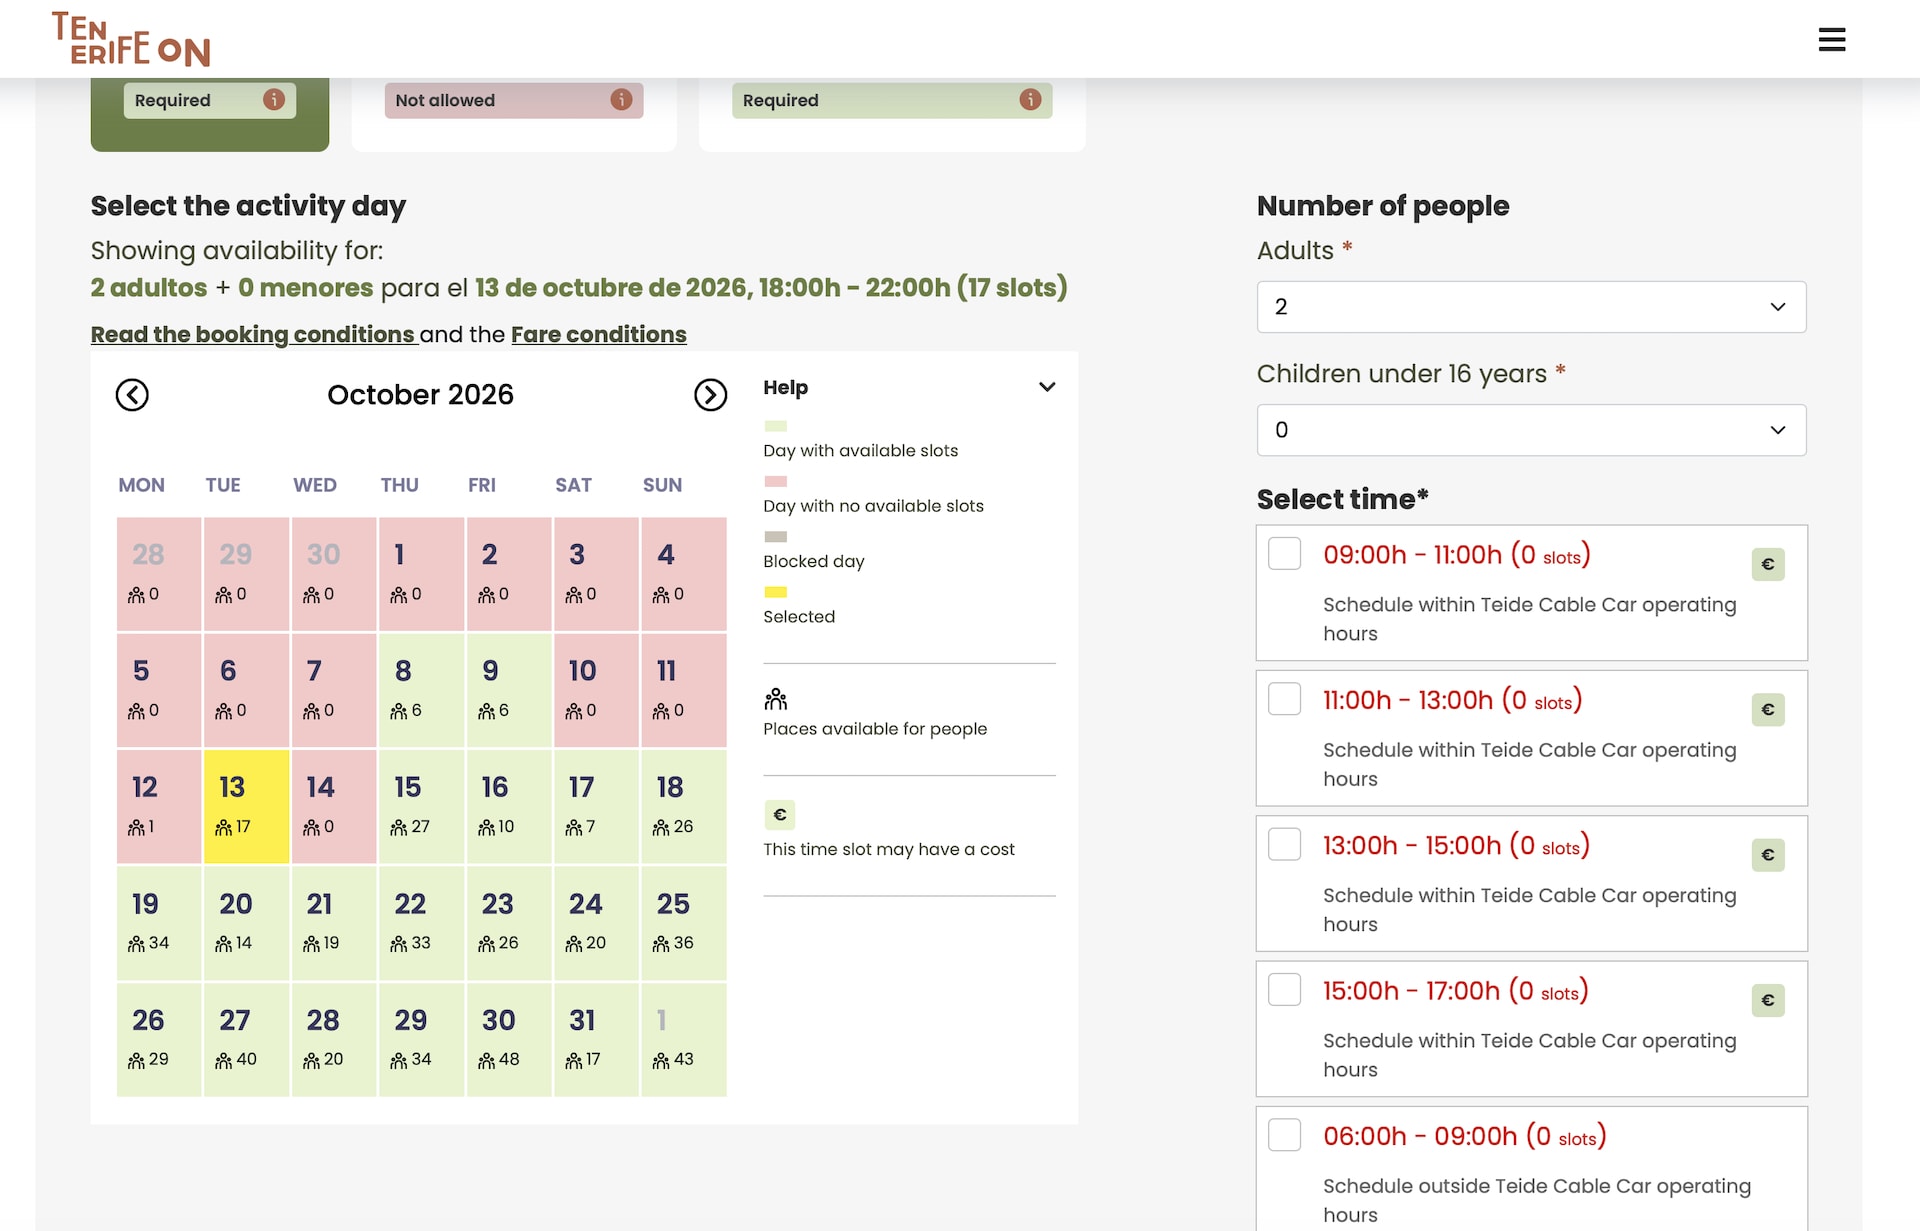The height and width of the screenshot is (1231, 1920).
Task: Collapse the Help legend section
Action: click(1047, 387)
